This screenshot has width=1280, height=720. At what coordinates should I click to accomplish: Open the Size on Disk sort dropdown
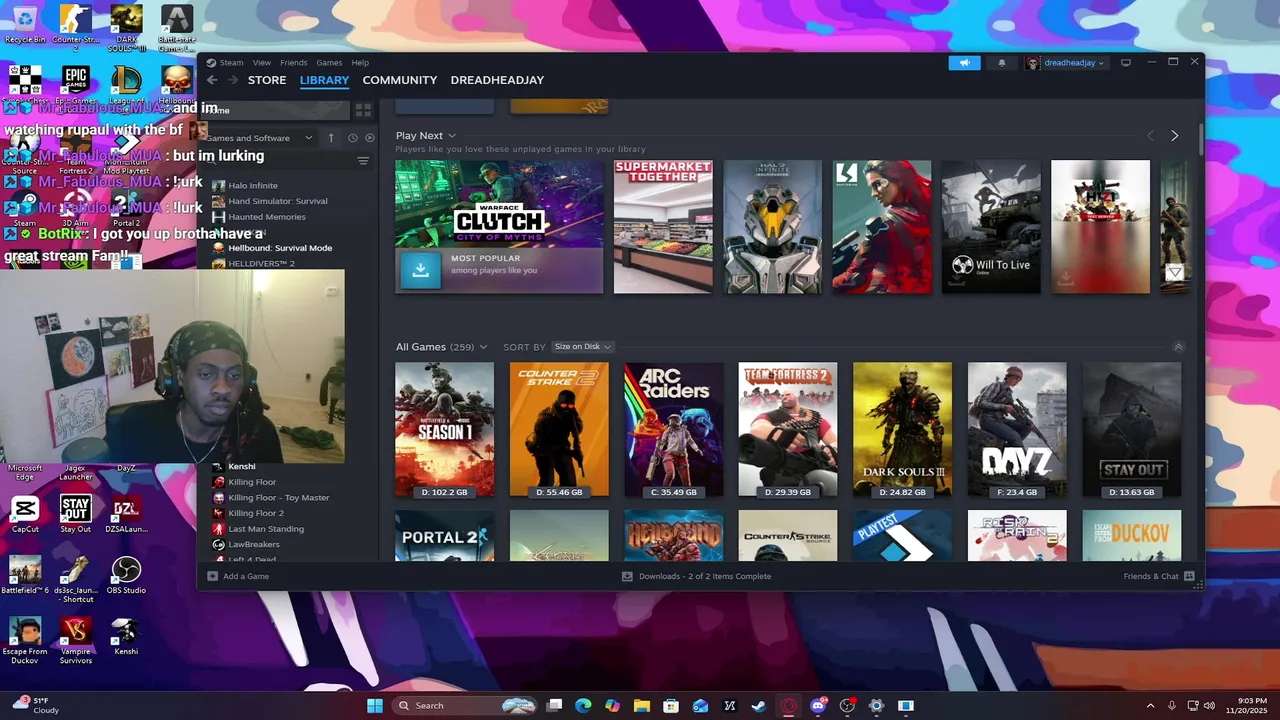pos(583,347)
